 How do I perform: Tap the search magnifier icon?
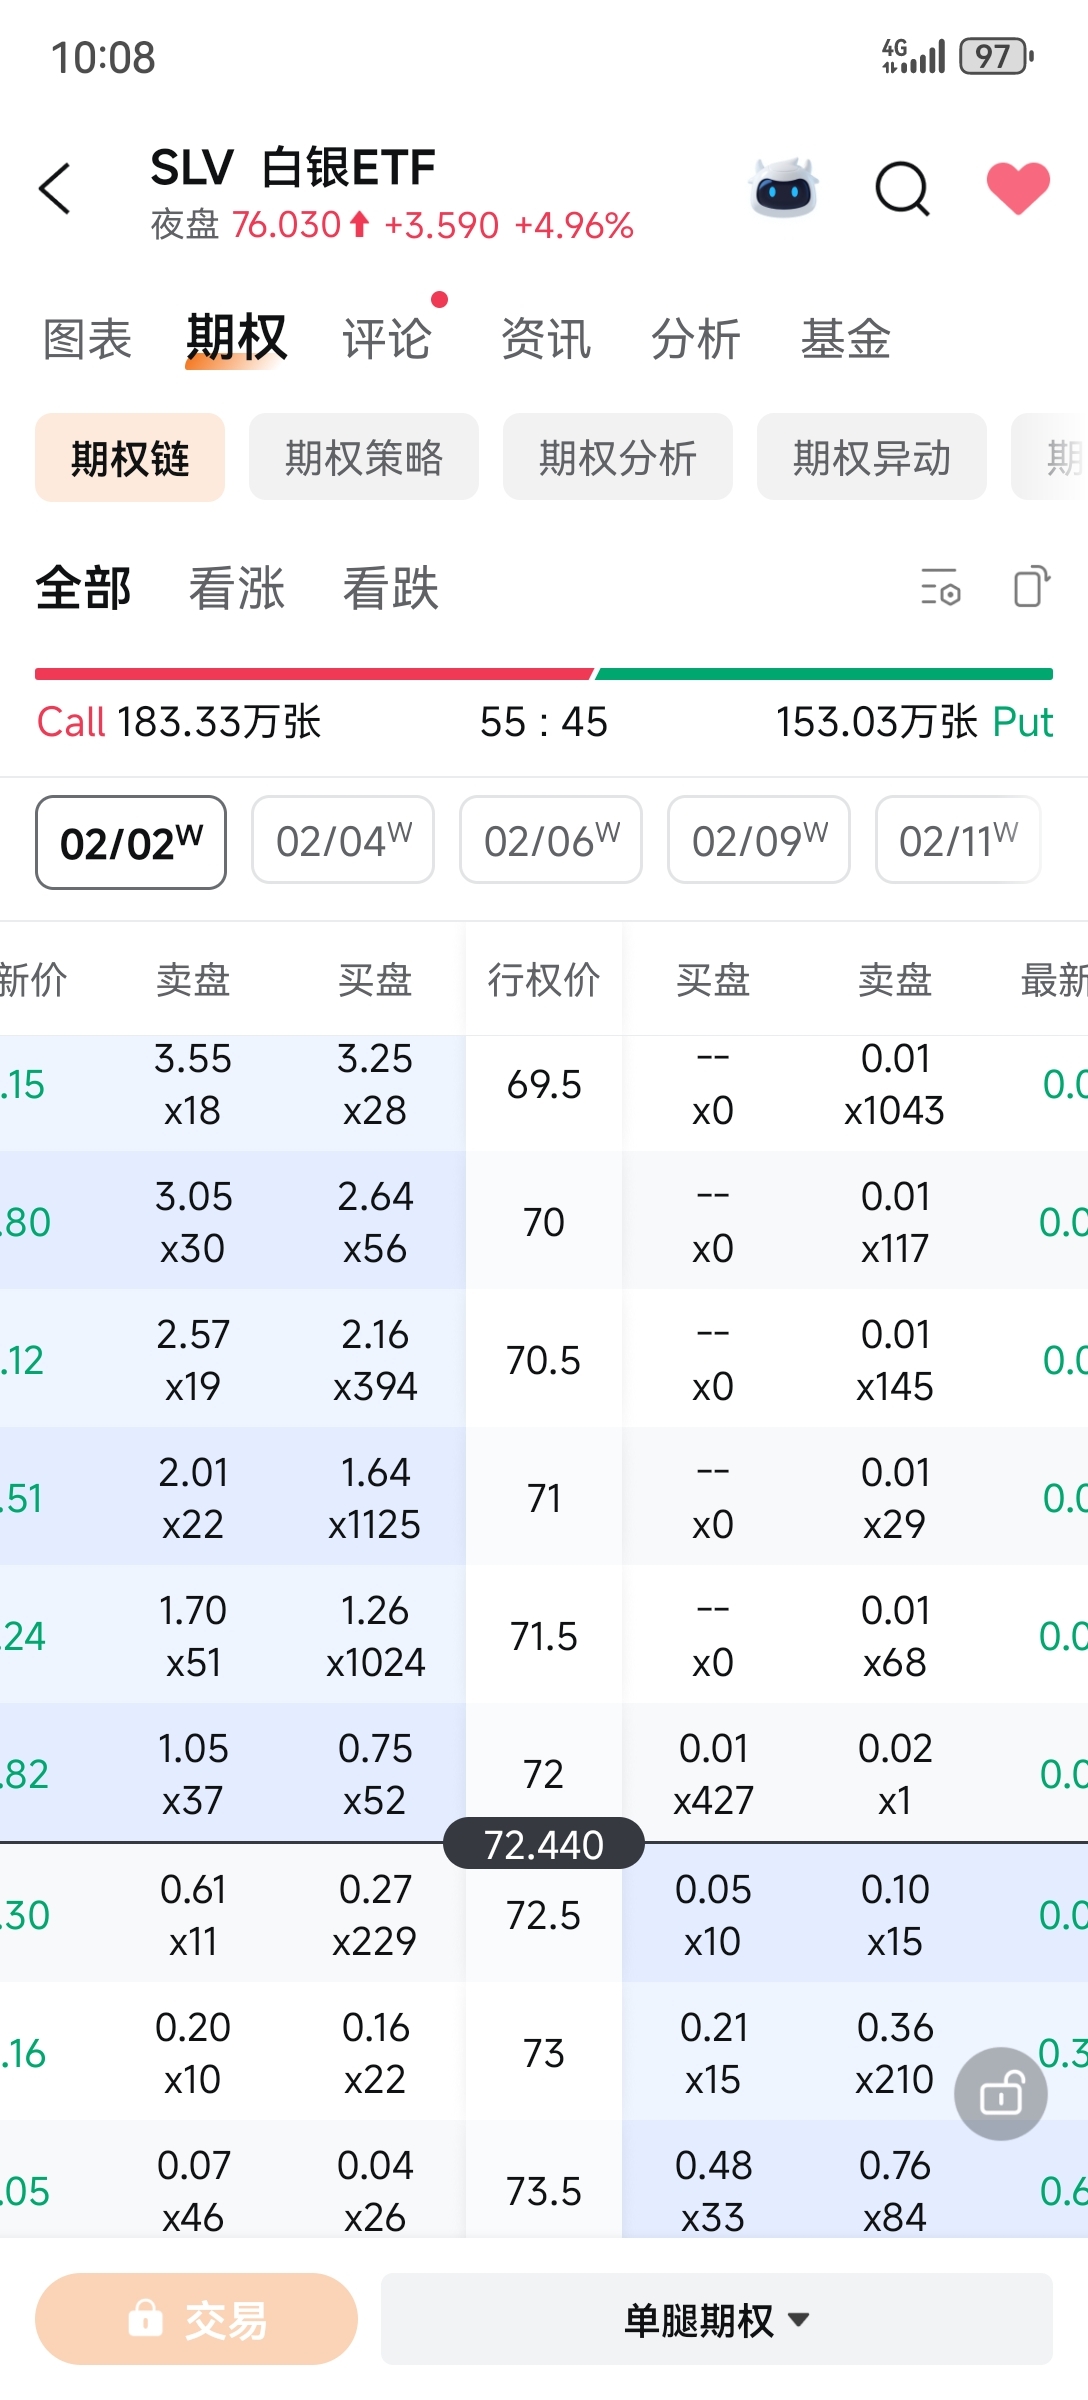[902, 189]
